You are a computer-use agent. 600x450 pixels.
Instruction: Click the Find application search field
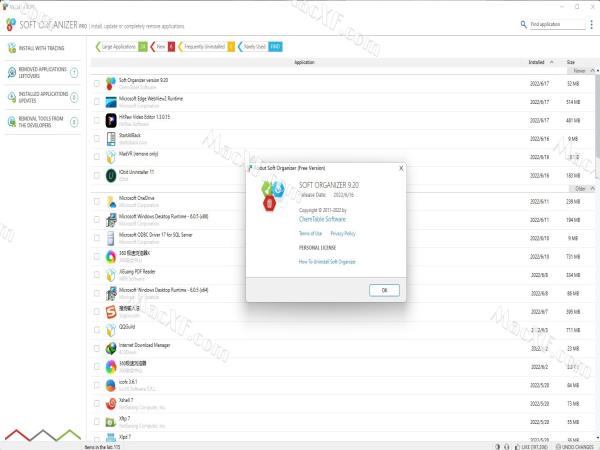click(x=557, y=24)
